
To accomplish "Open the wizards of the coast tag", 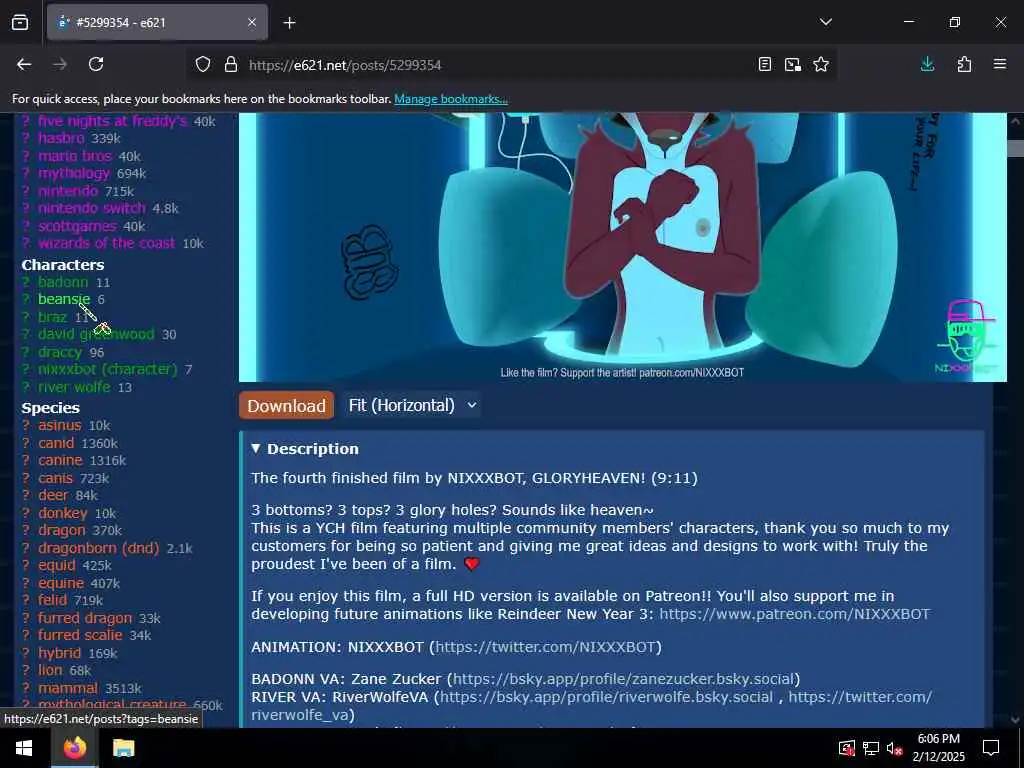I will point(106,243).
